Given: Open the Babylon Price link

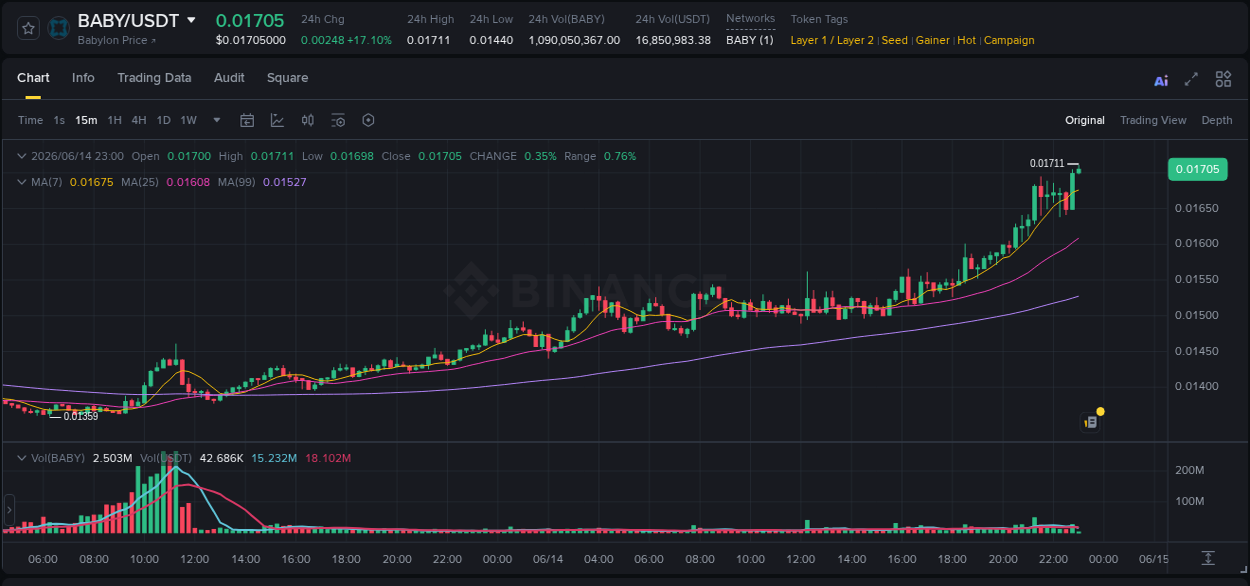Looking at the screenshot, I should pyautogui.click(x=116, y=40).
